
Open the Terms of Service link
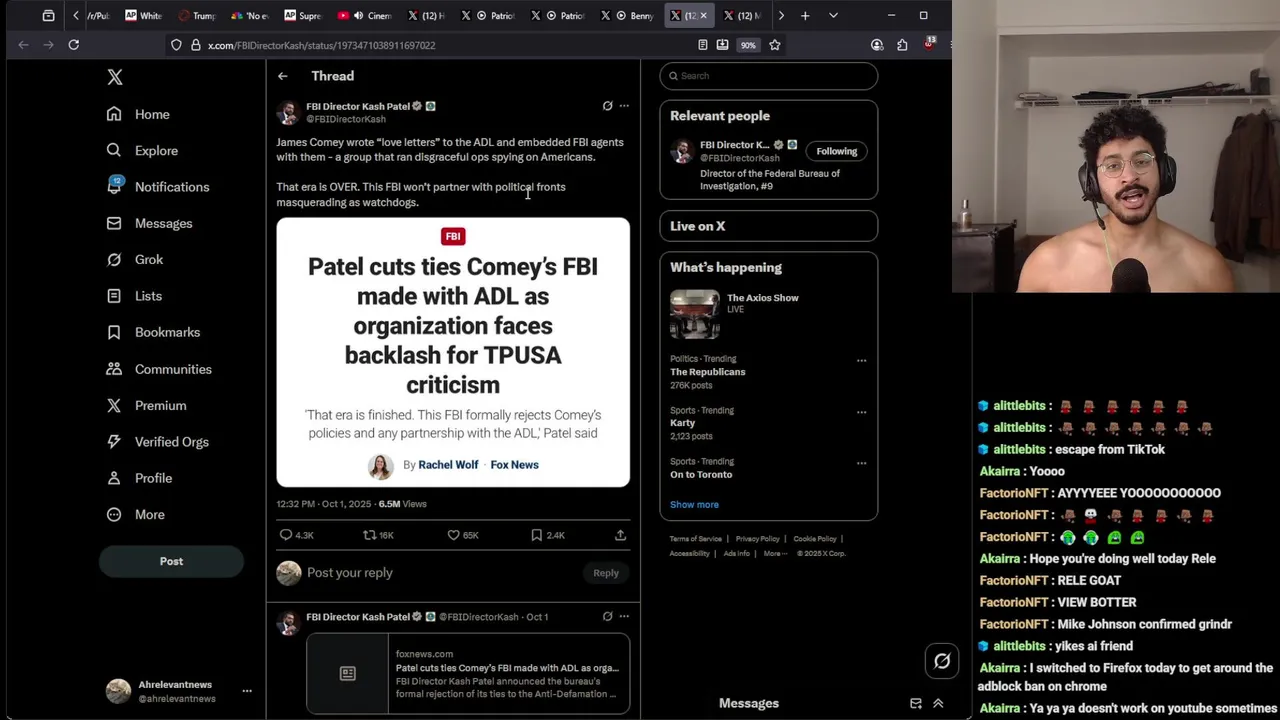click(695, 539)
